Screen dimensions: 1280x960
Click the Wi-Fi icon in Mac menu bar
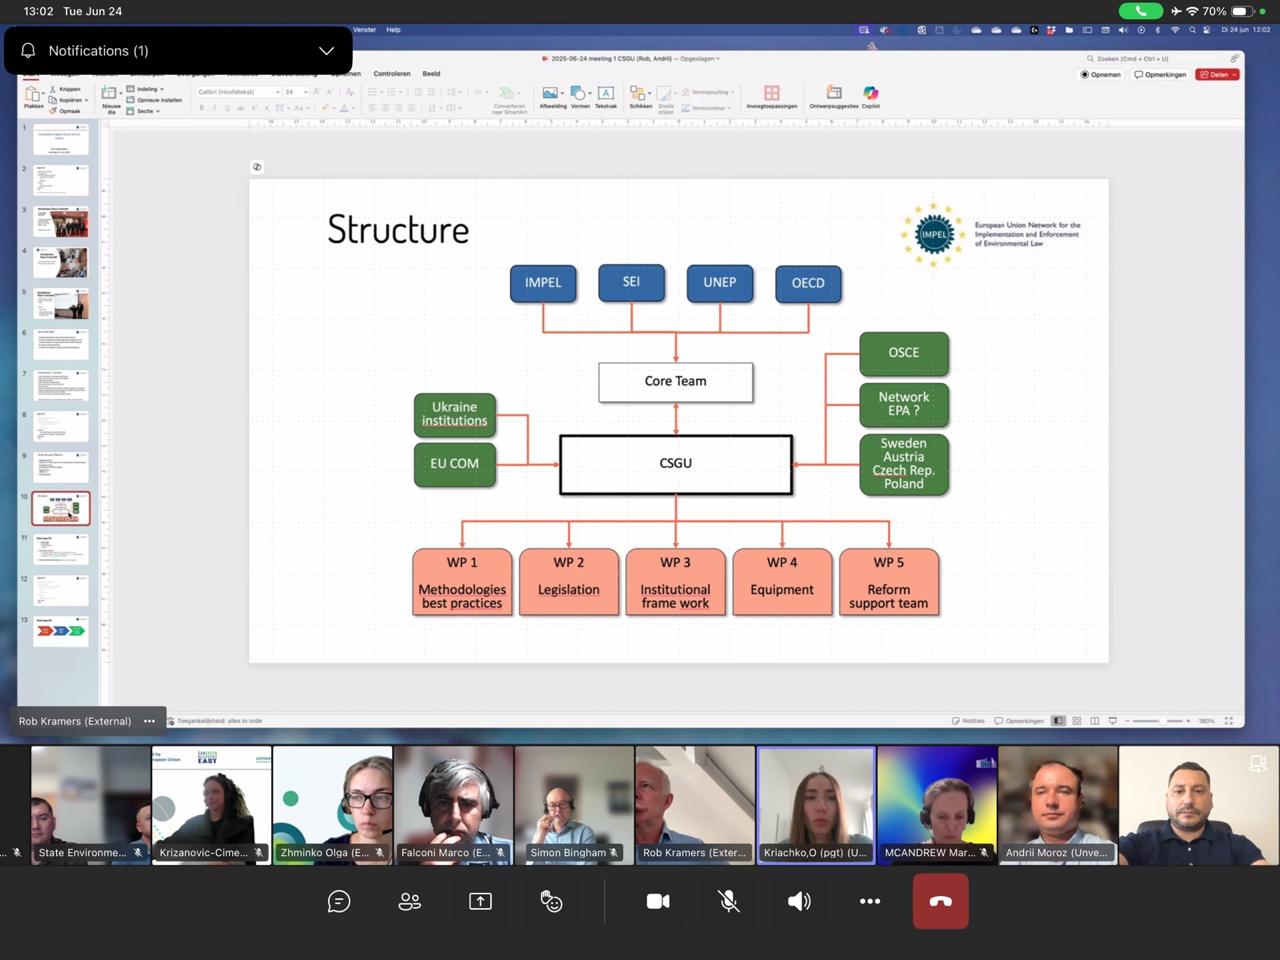1175,30
